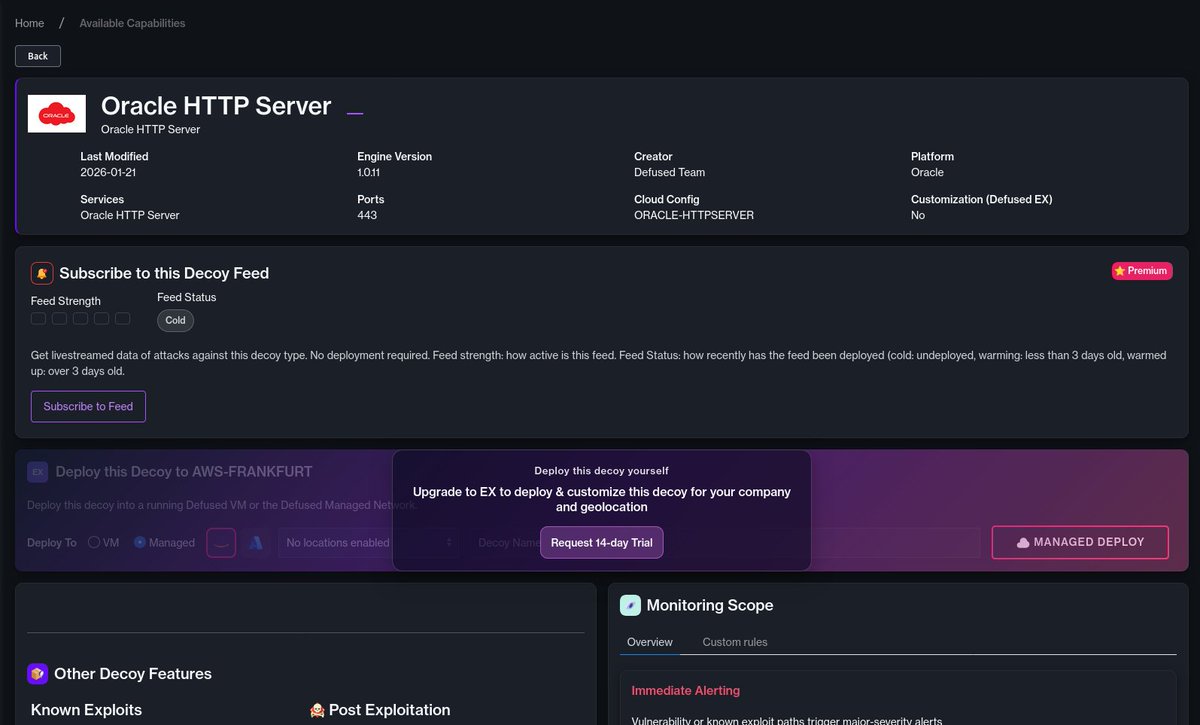Switch to the Custom rules tab
1200x725 pixels.
[735, 642]
